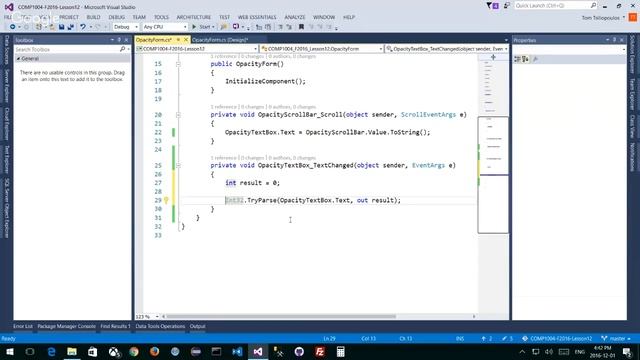Open the PROJECT menu

click(69, 17)
